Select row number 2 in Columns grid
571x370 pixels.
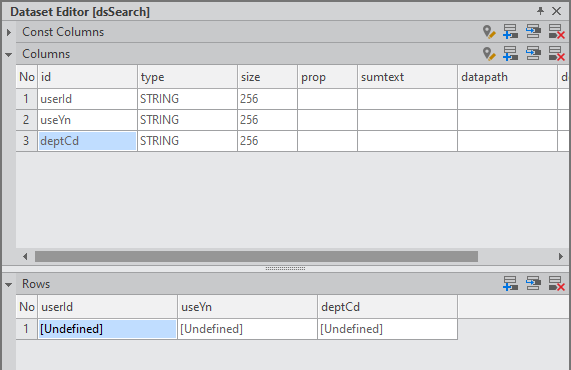(27, 120)
